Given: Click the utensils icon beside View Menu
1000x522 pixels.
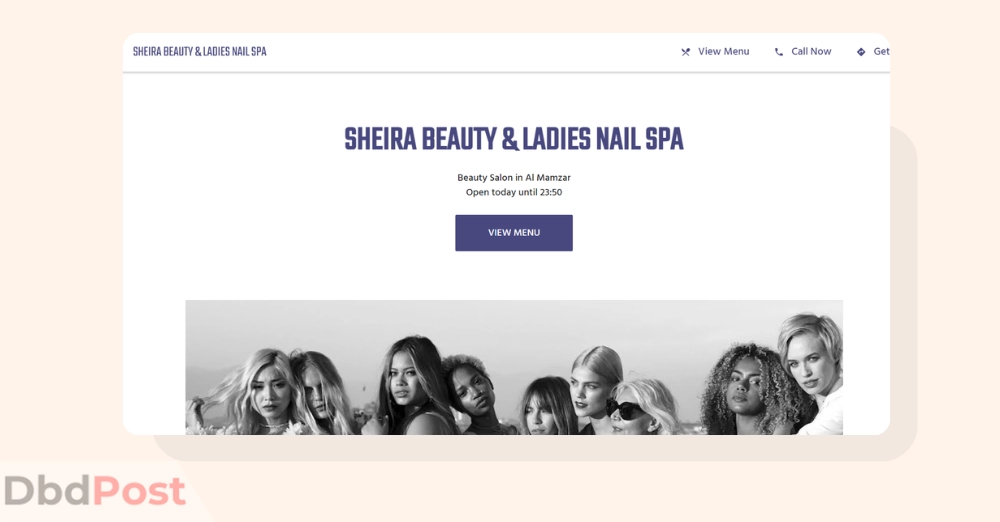Looking at the screenshot, I should click(686, 52).
